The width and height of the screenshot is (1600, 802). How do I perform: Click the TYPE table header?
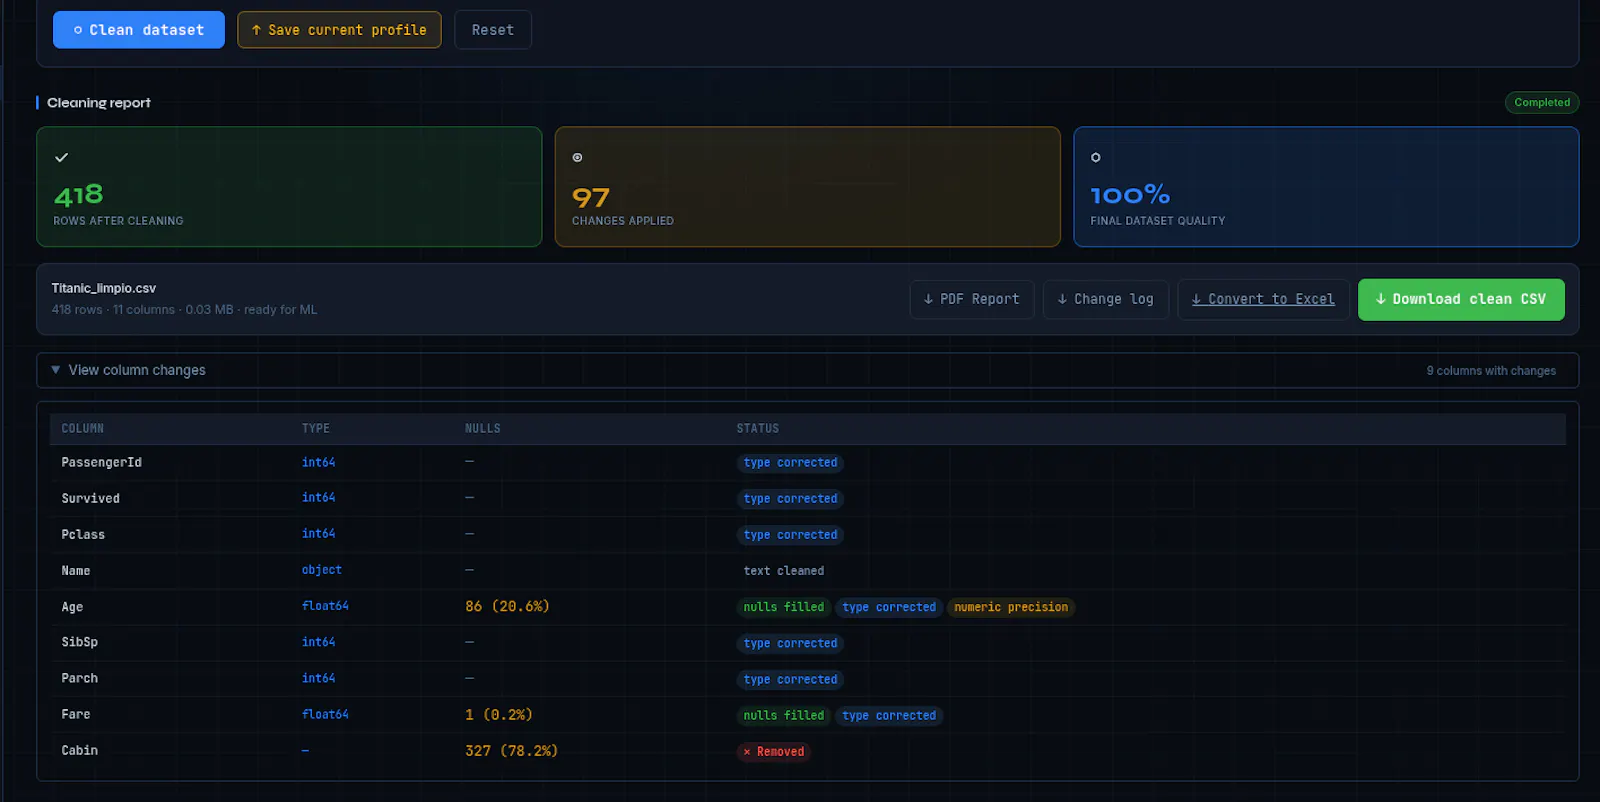pyautogui.click(x=316, y=428)
